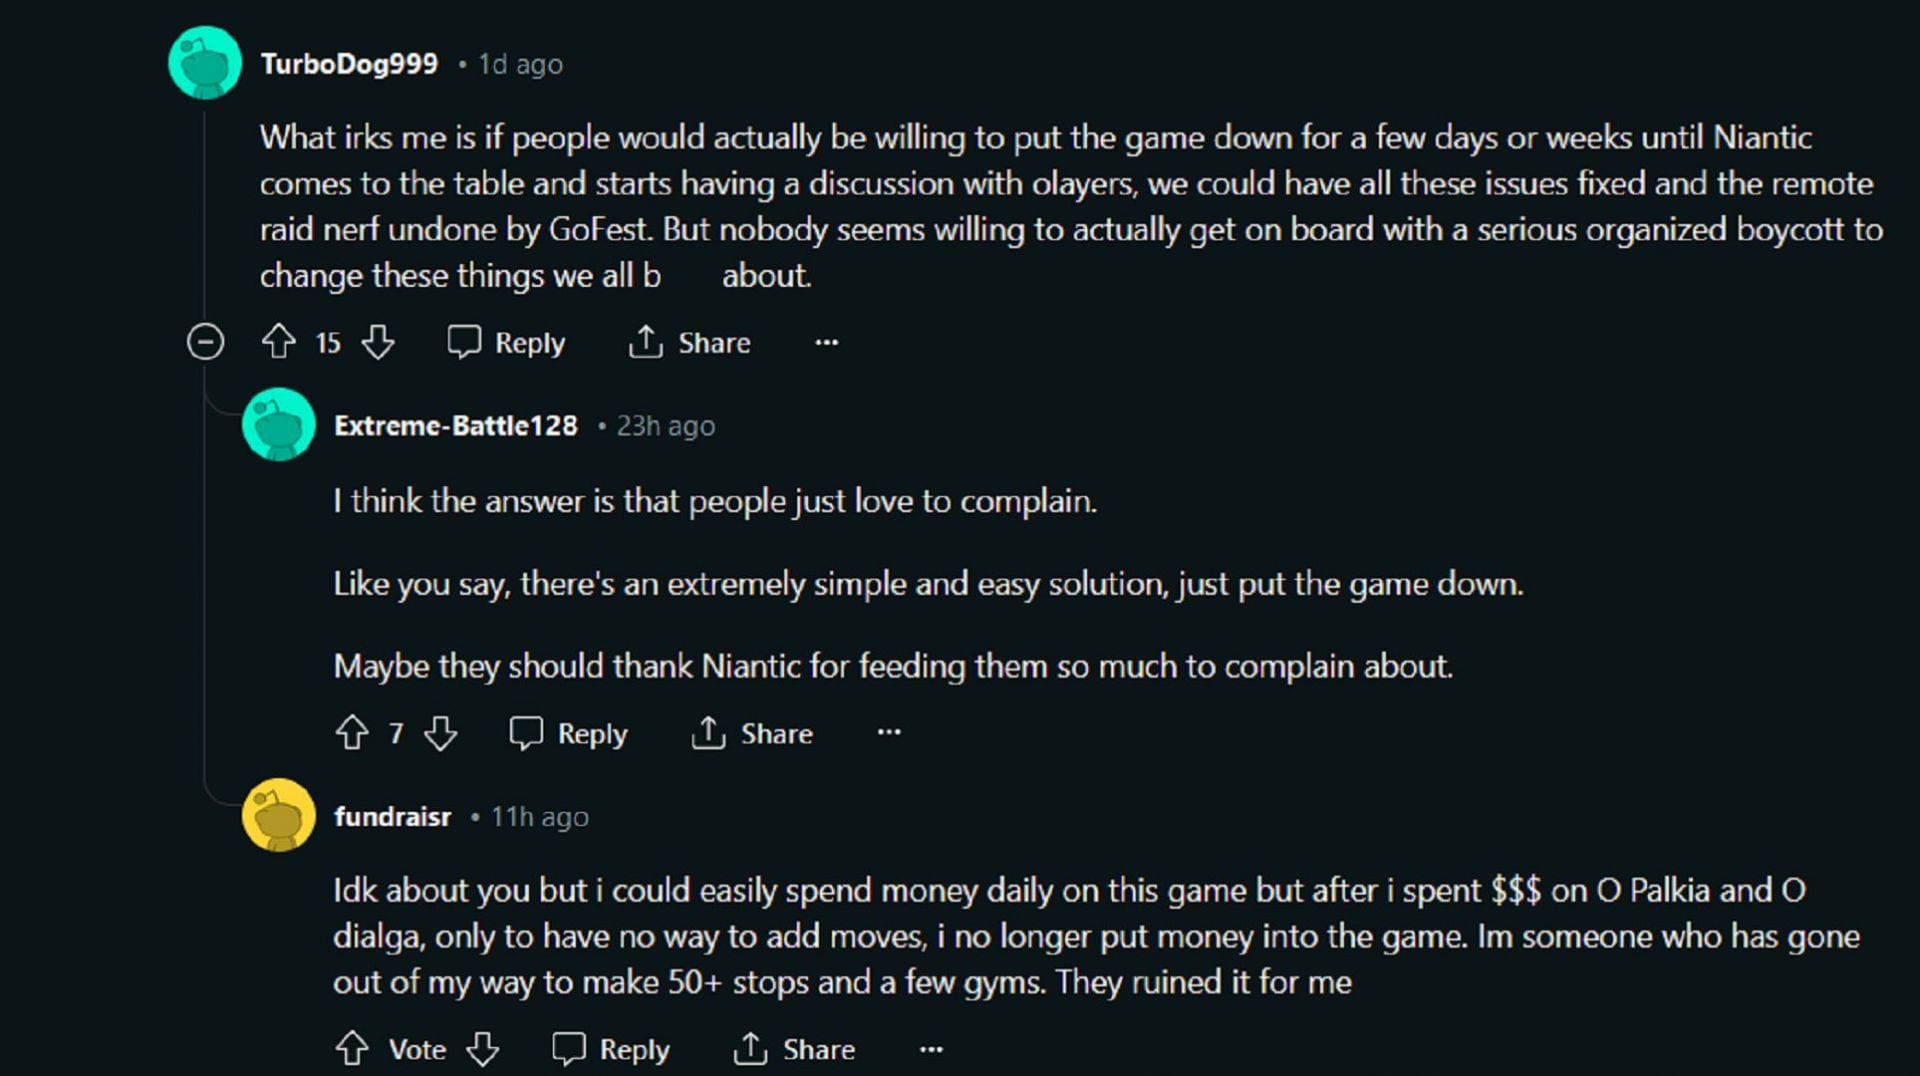Downvote fundraisr's comment
The height and width of the screenshot is (1076, 1920).
(483, 1048)
